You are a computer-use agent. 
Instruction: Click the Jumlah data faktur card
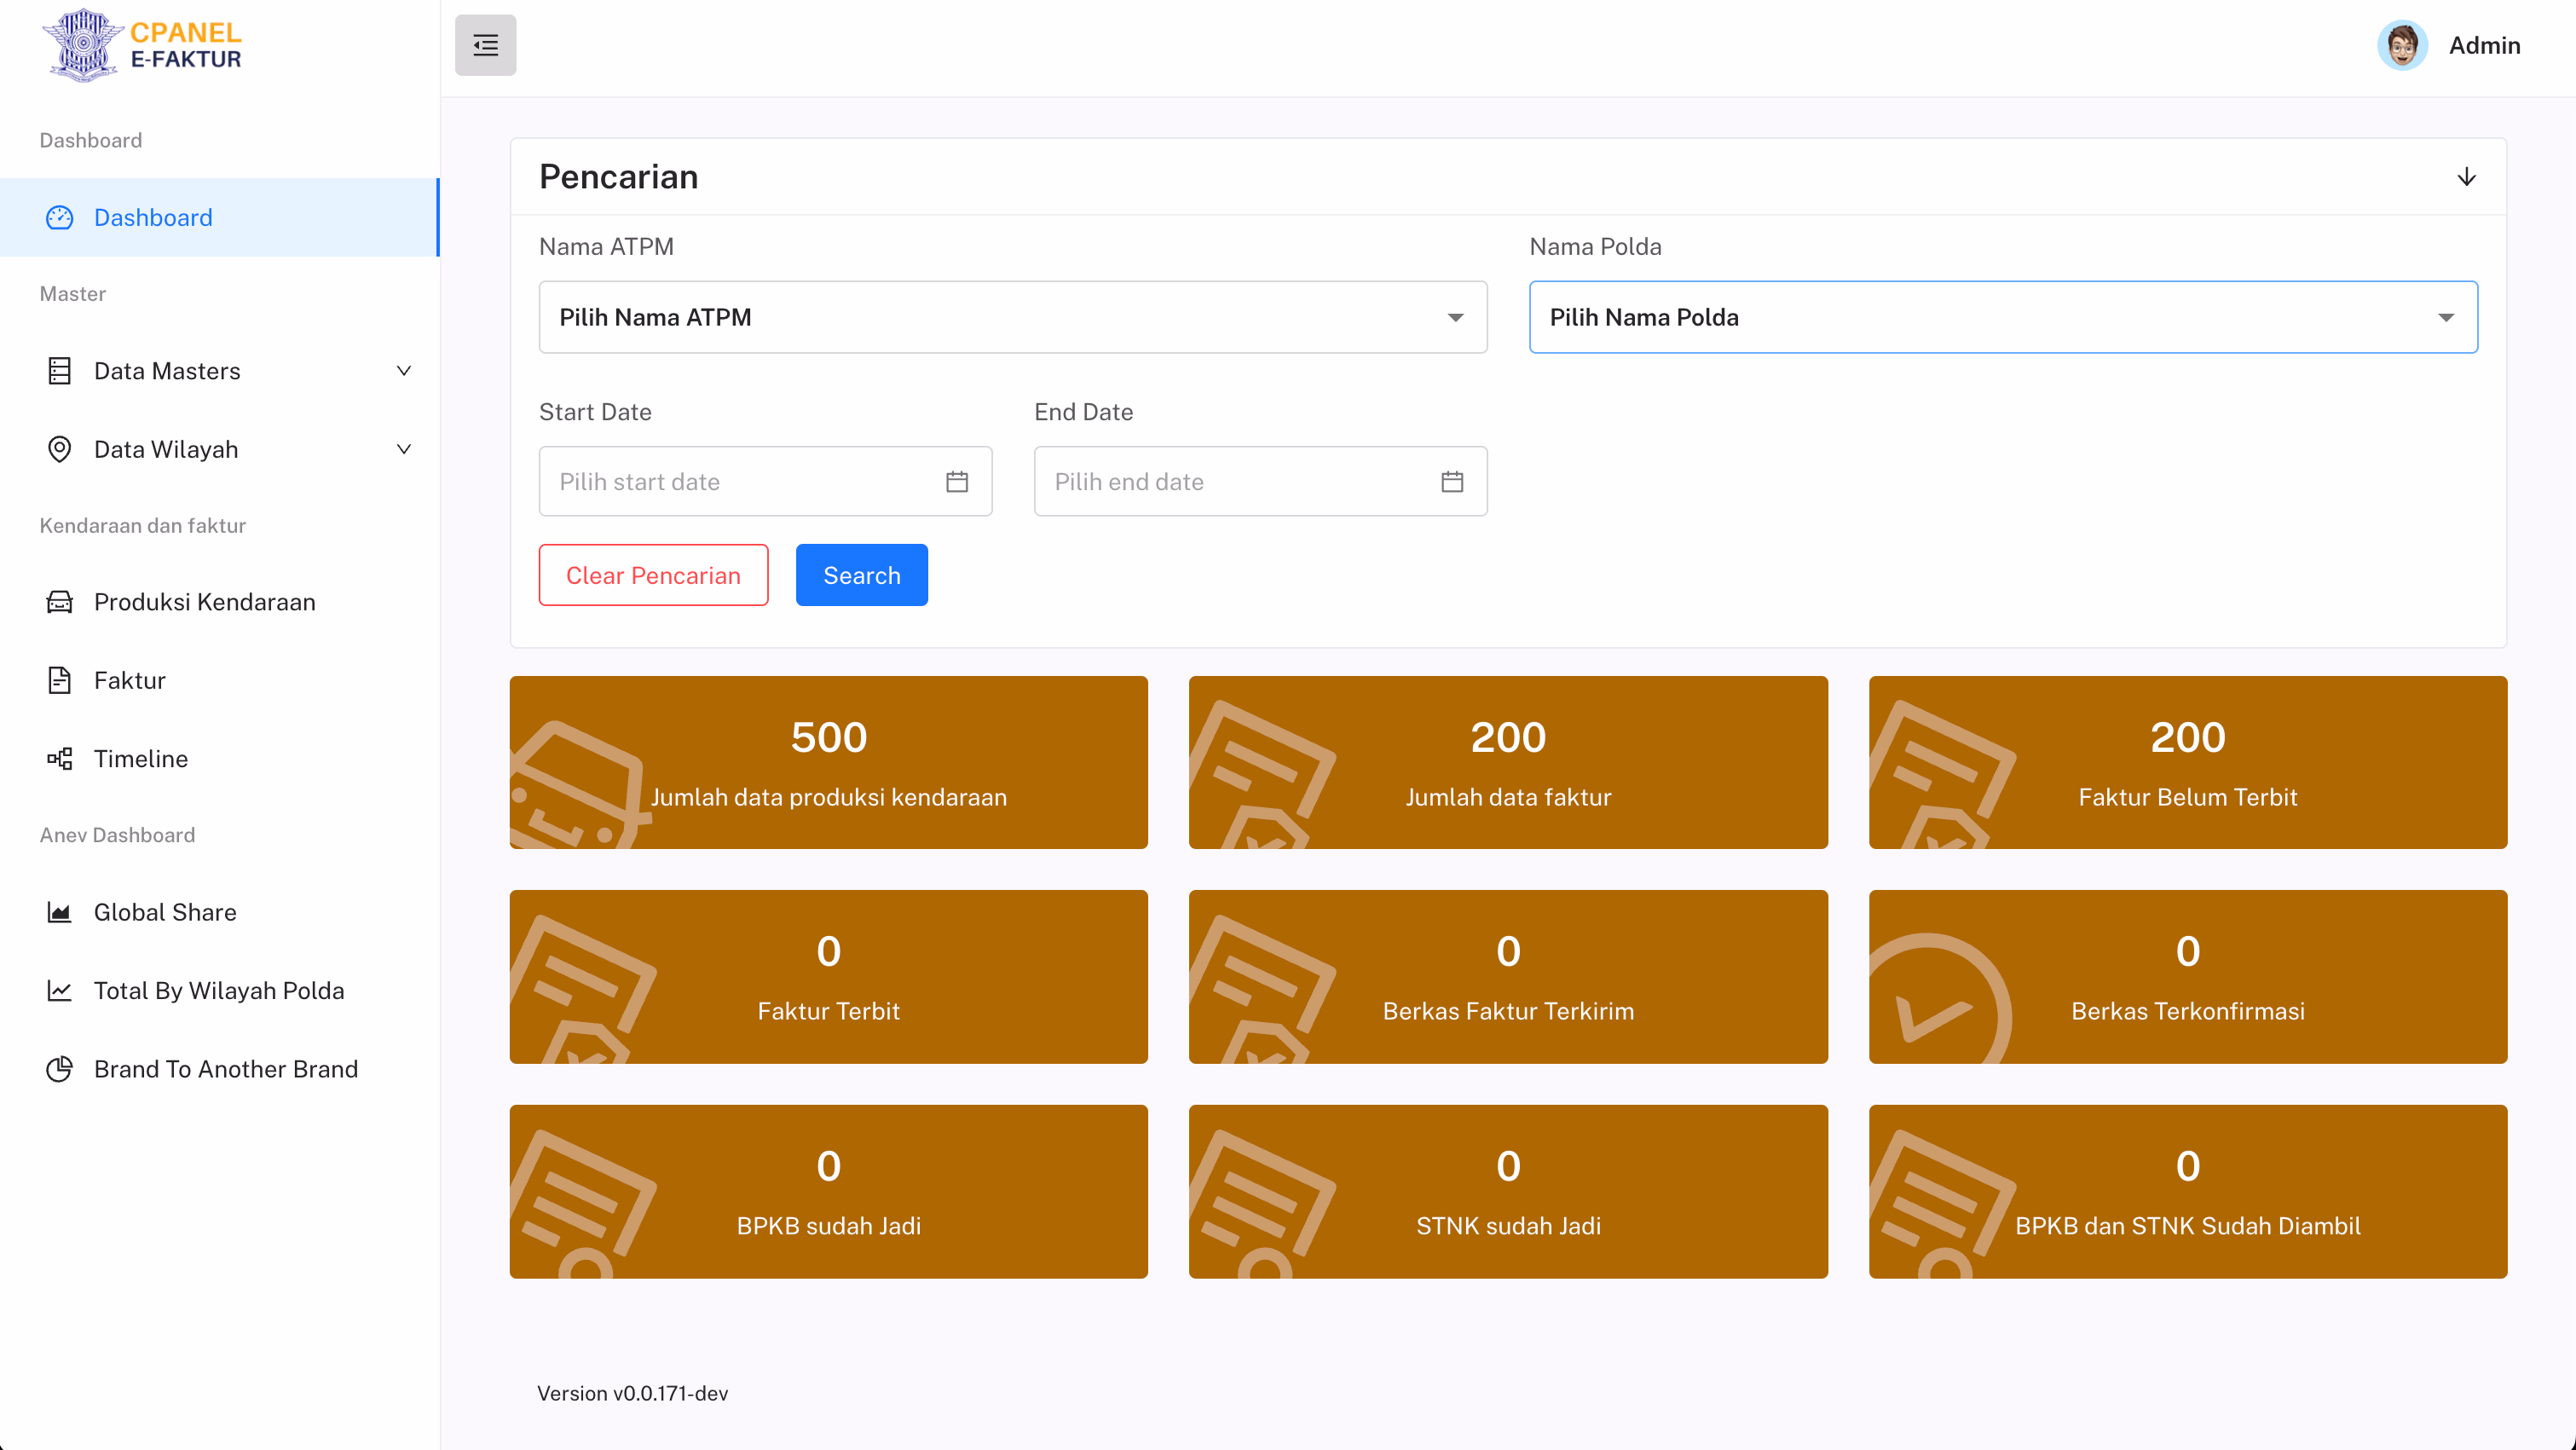click(1507, 763)
